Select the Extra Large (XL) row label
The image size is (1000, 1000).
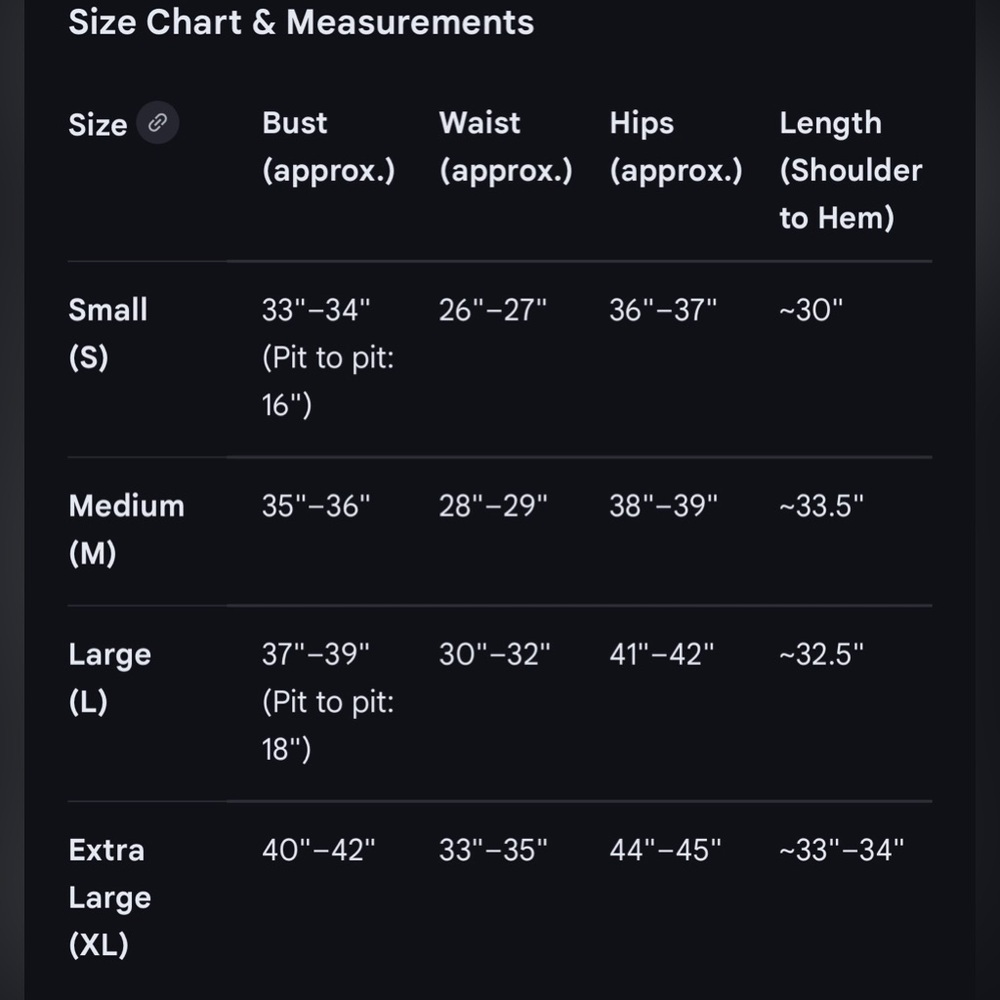tap(110, 897)
